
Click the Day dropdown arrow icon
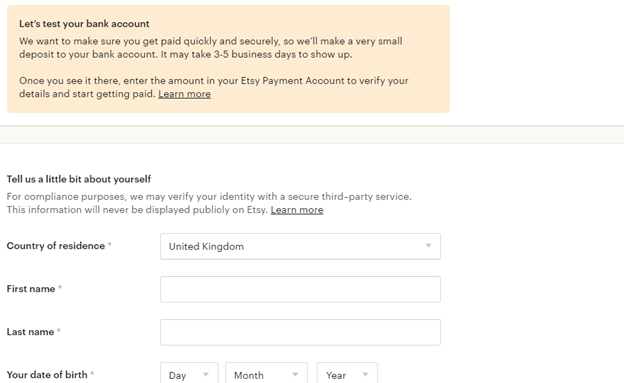click(x=206, y=375)
